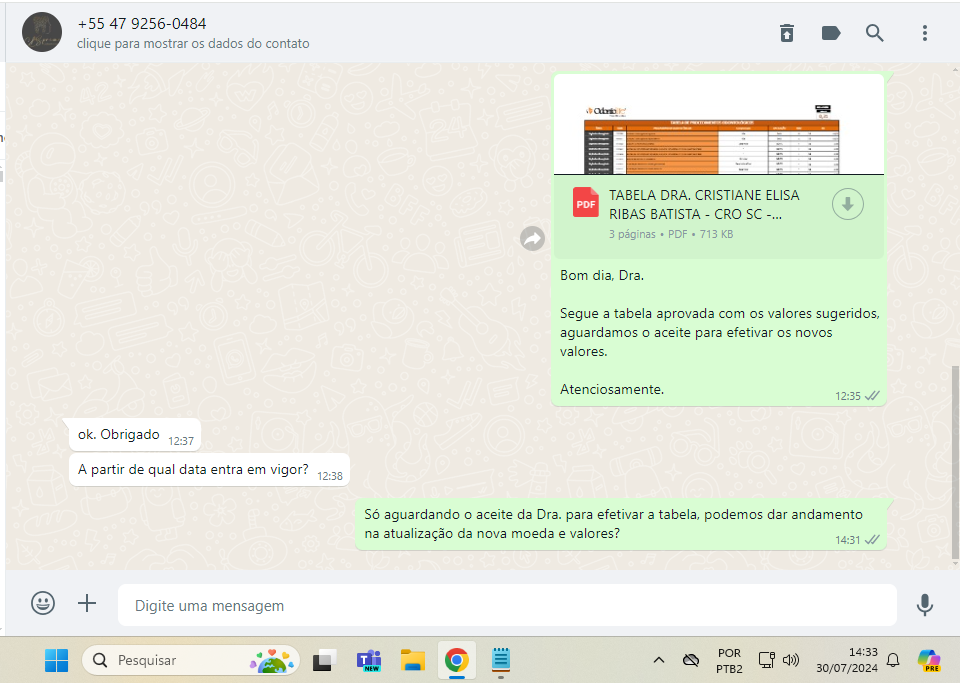Open Task View on the taskbar
Image resolution: width=960 pixels, height=683 pixels.
(x=324, y=660)
